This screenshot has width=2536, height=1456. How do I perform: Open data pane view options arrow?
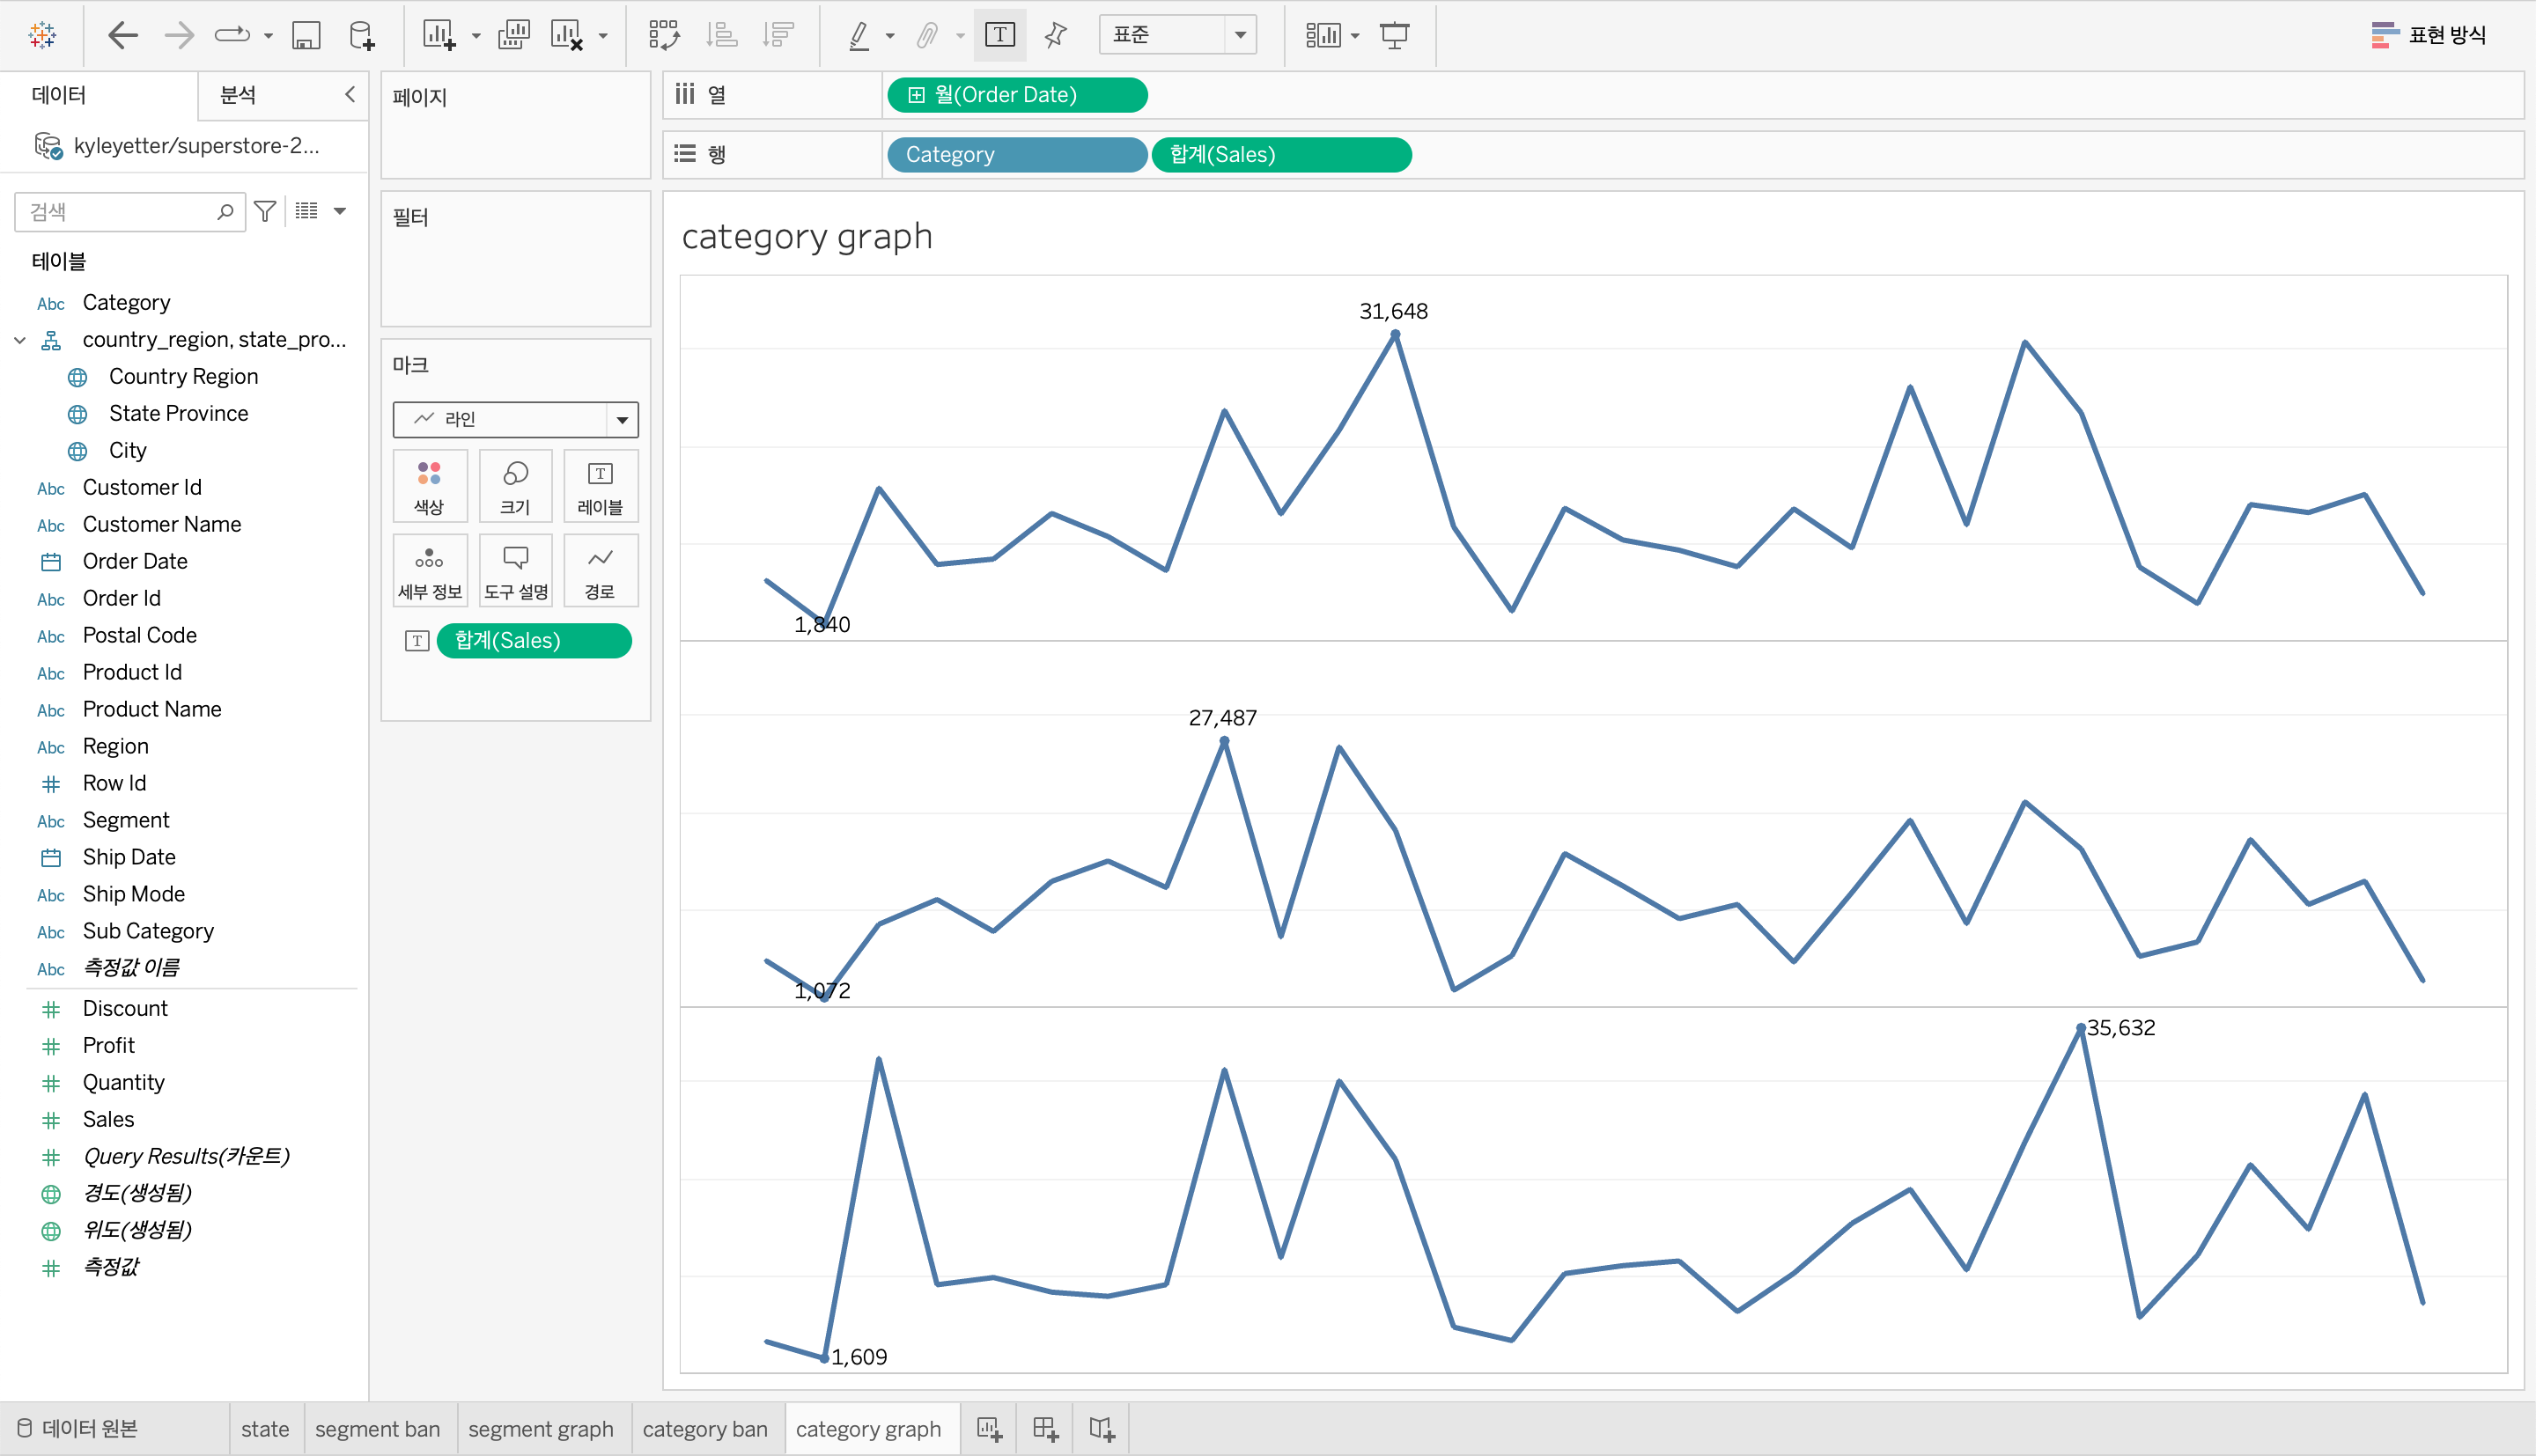coord(340,211)
